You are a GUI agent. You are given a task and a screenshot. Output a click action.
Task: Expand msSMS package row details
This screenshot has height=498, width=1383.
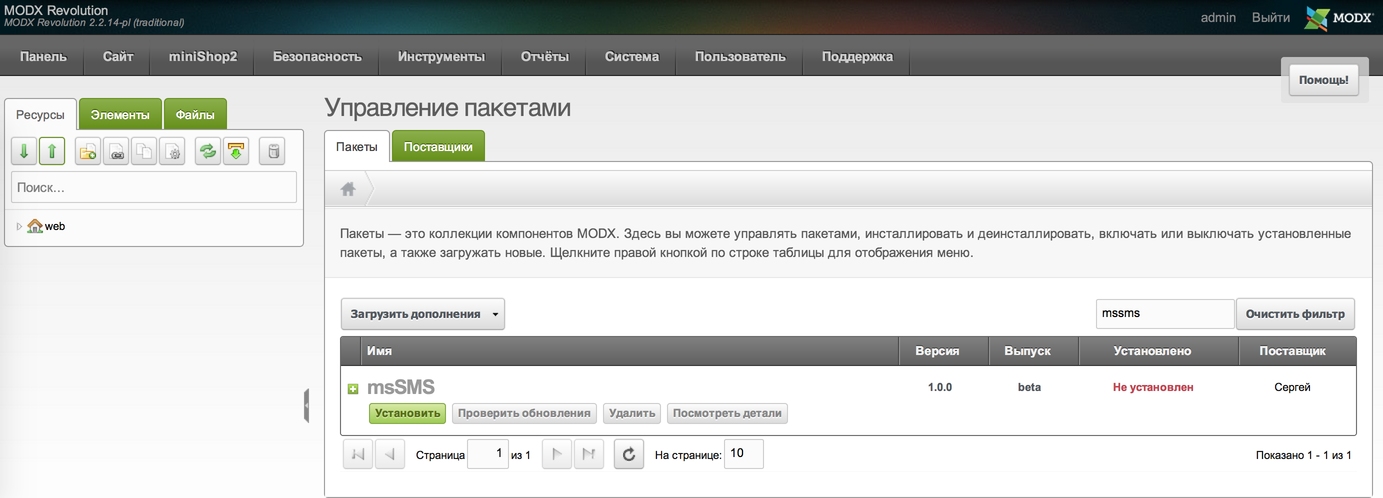click(x=352, y=389)
